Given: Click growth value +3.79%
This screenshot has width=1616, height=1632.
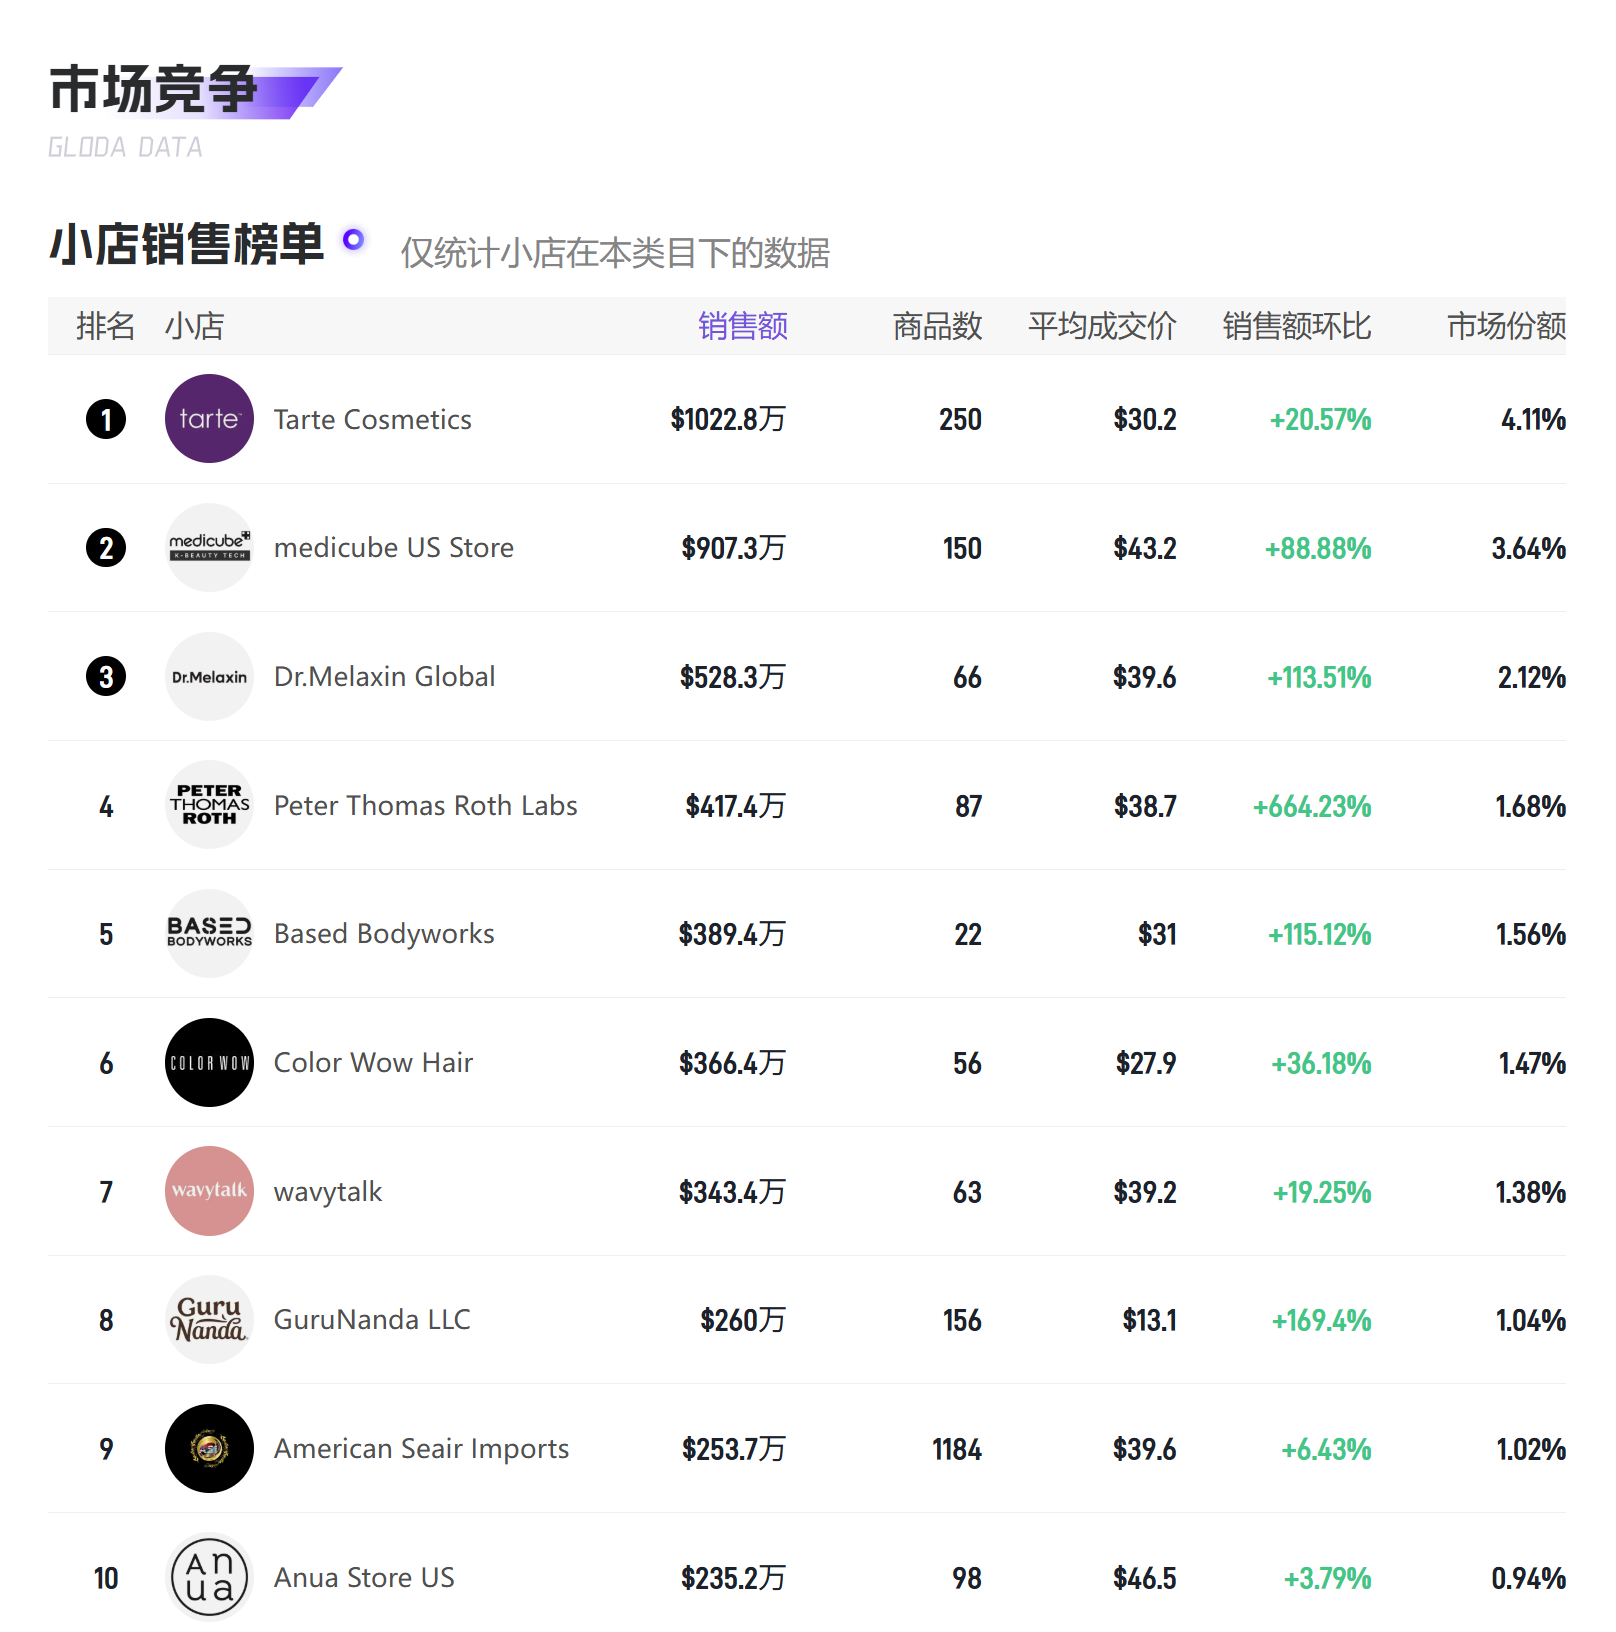Looking at the screenshot, I should pos(1328,1578).
